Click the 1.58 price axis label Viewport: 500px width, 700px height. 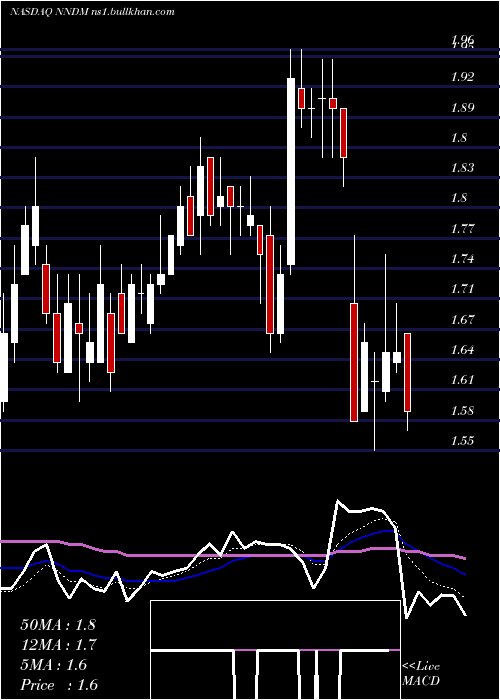coord(462,410)
